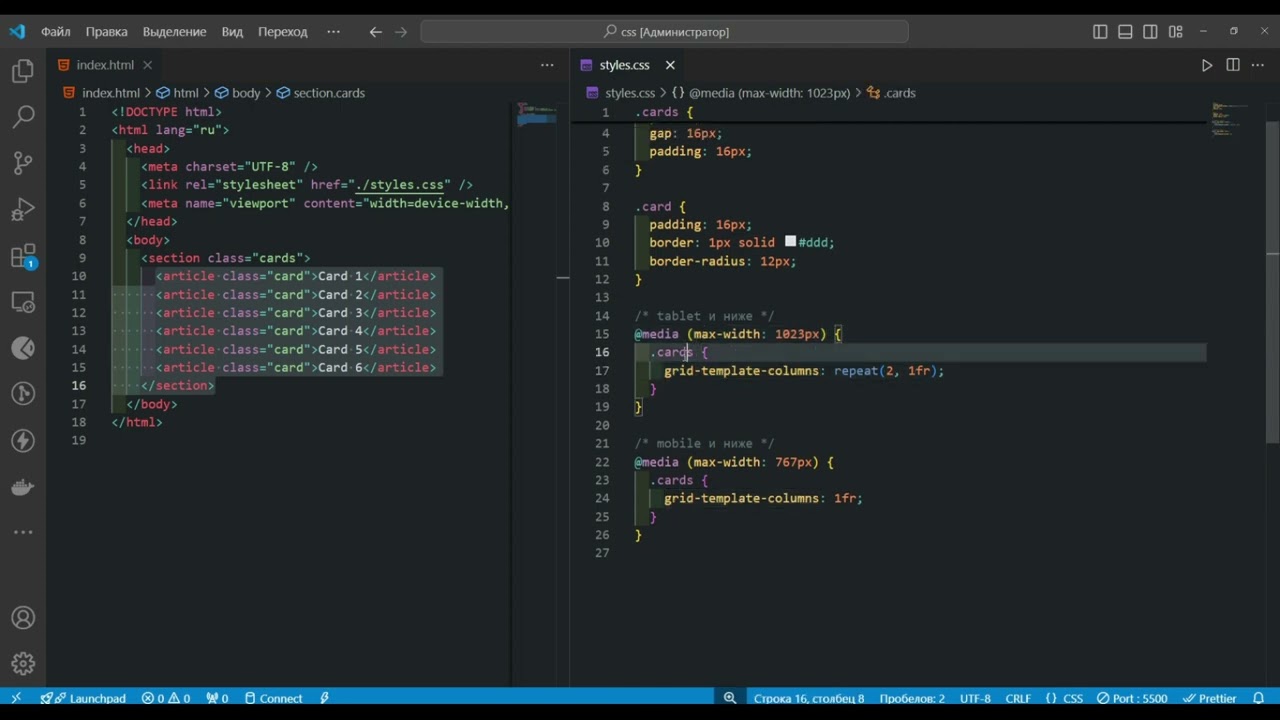Image resolution: width=1280 pixels, height=720 pixels.
Task: Show additional views ellipsis in activity bar
Action: click(x=23, y=533)
